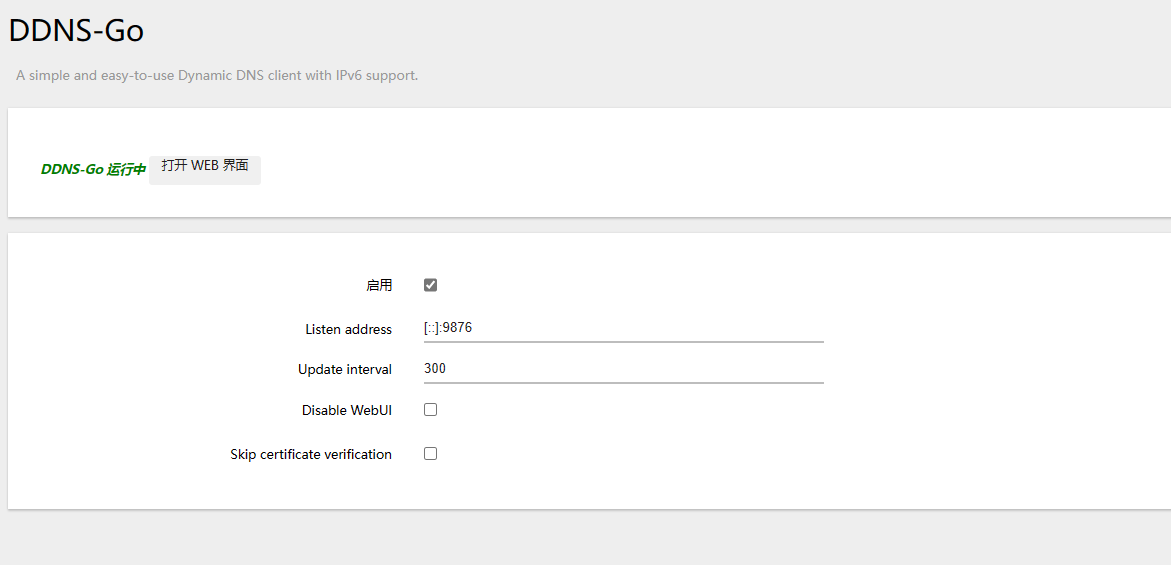Viewport: 1171px width, 565px height.
Task: Click gray page background below settings panel
Action: (583, 539)
